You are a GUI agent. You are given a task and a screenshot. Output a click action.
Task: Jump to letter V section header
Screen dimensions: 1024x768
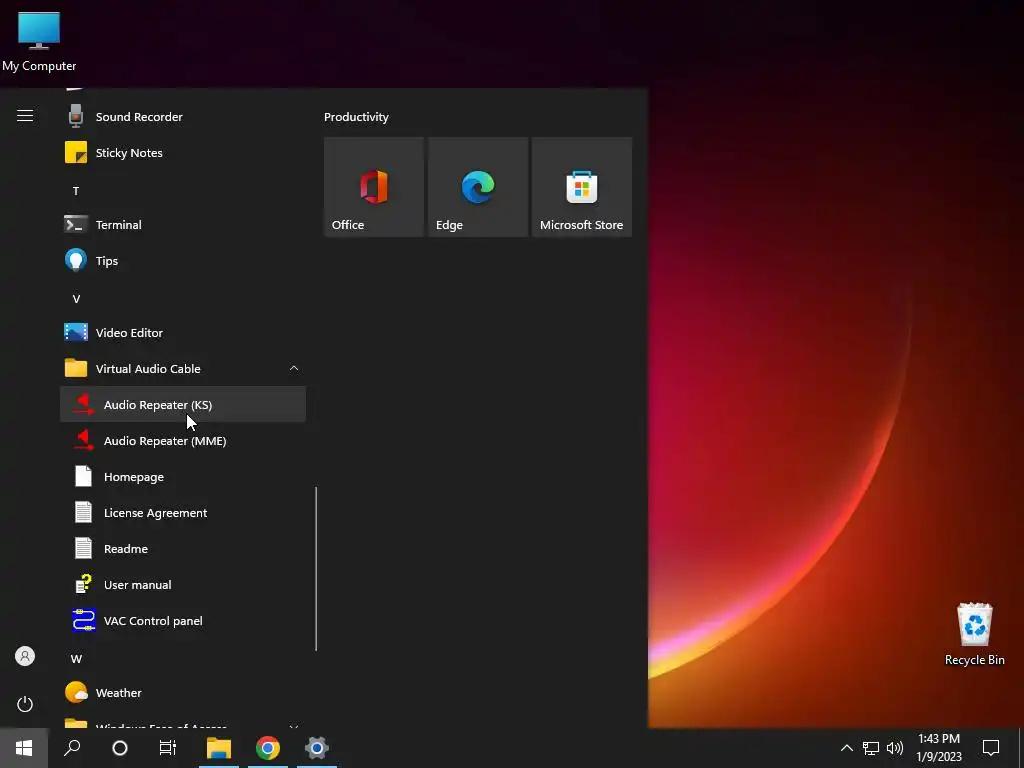[x=76, y=298]
